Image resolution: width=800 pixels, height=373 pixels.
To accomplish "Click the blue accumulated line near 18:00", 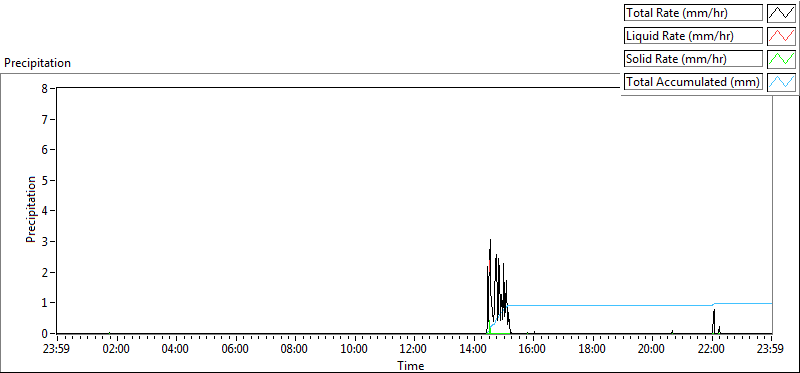I will pyautogui.click(x=593, y=305).
